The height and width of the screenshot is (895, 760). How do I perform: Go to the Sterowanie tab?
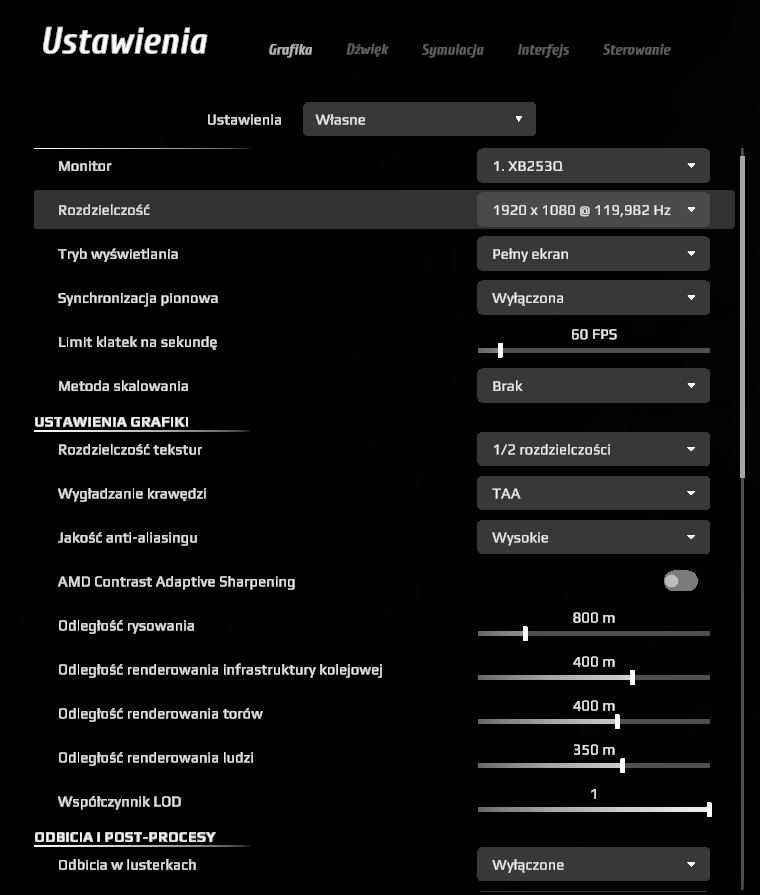[x=636, y=50]
